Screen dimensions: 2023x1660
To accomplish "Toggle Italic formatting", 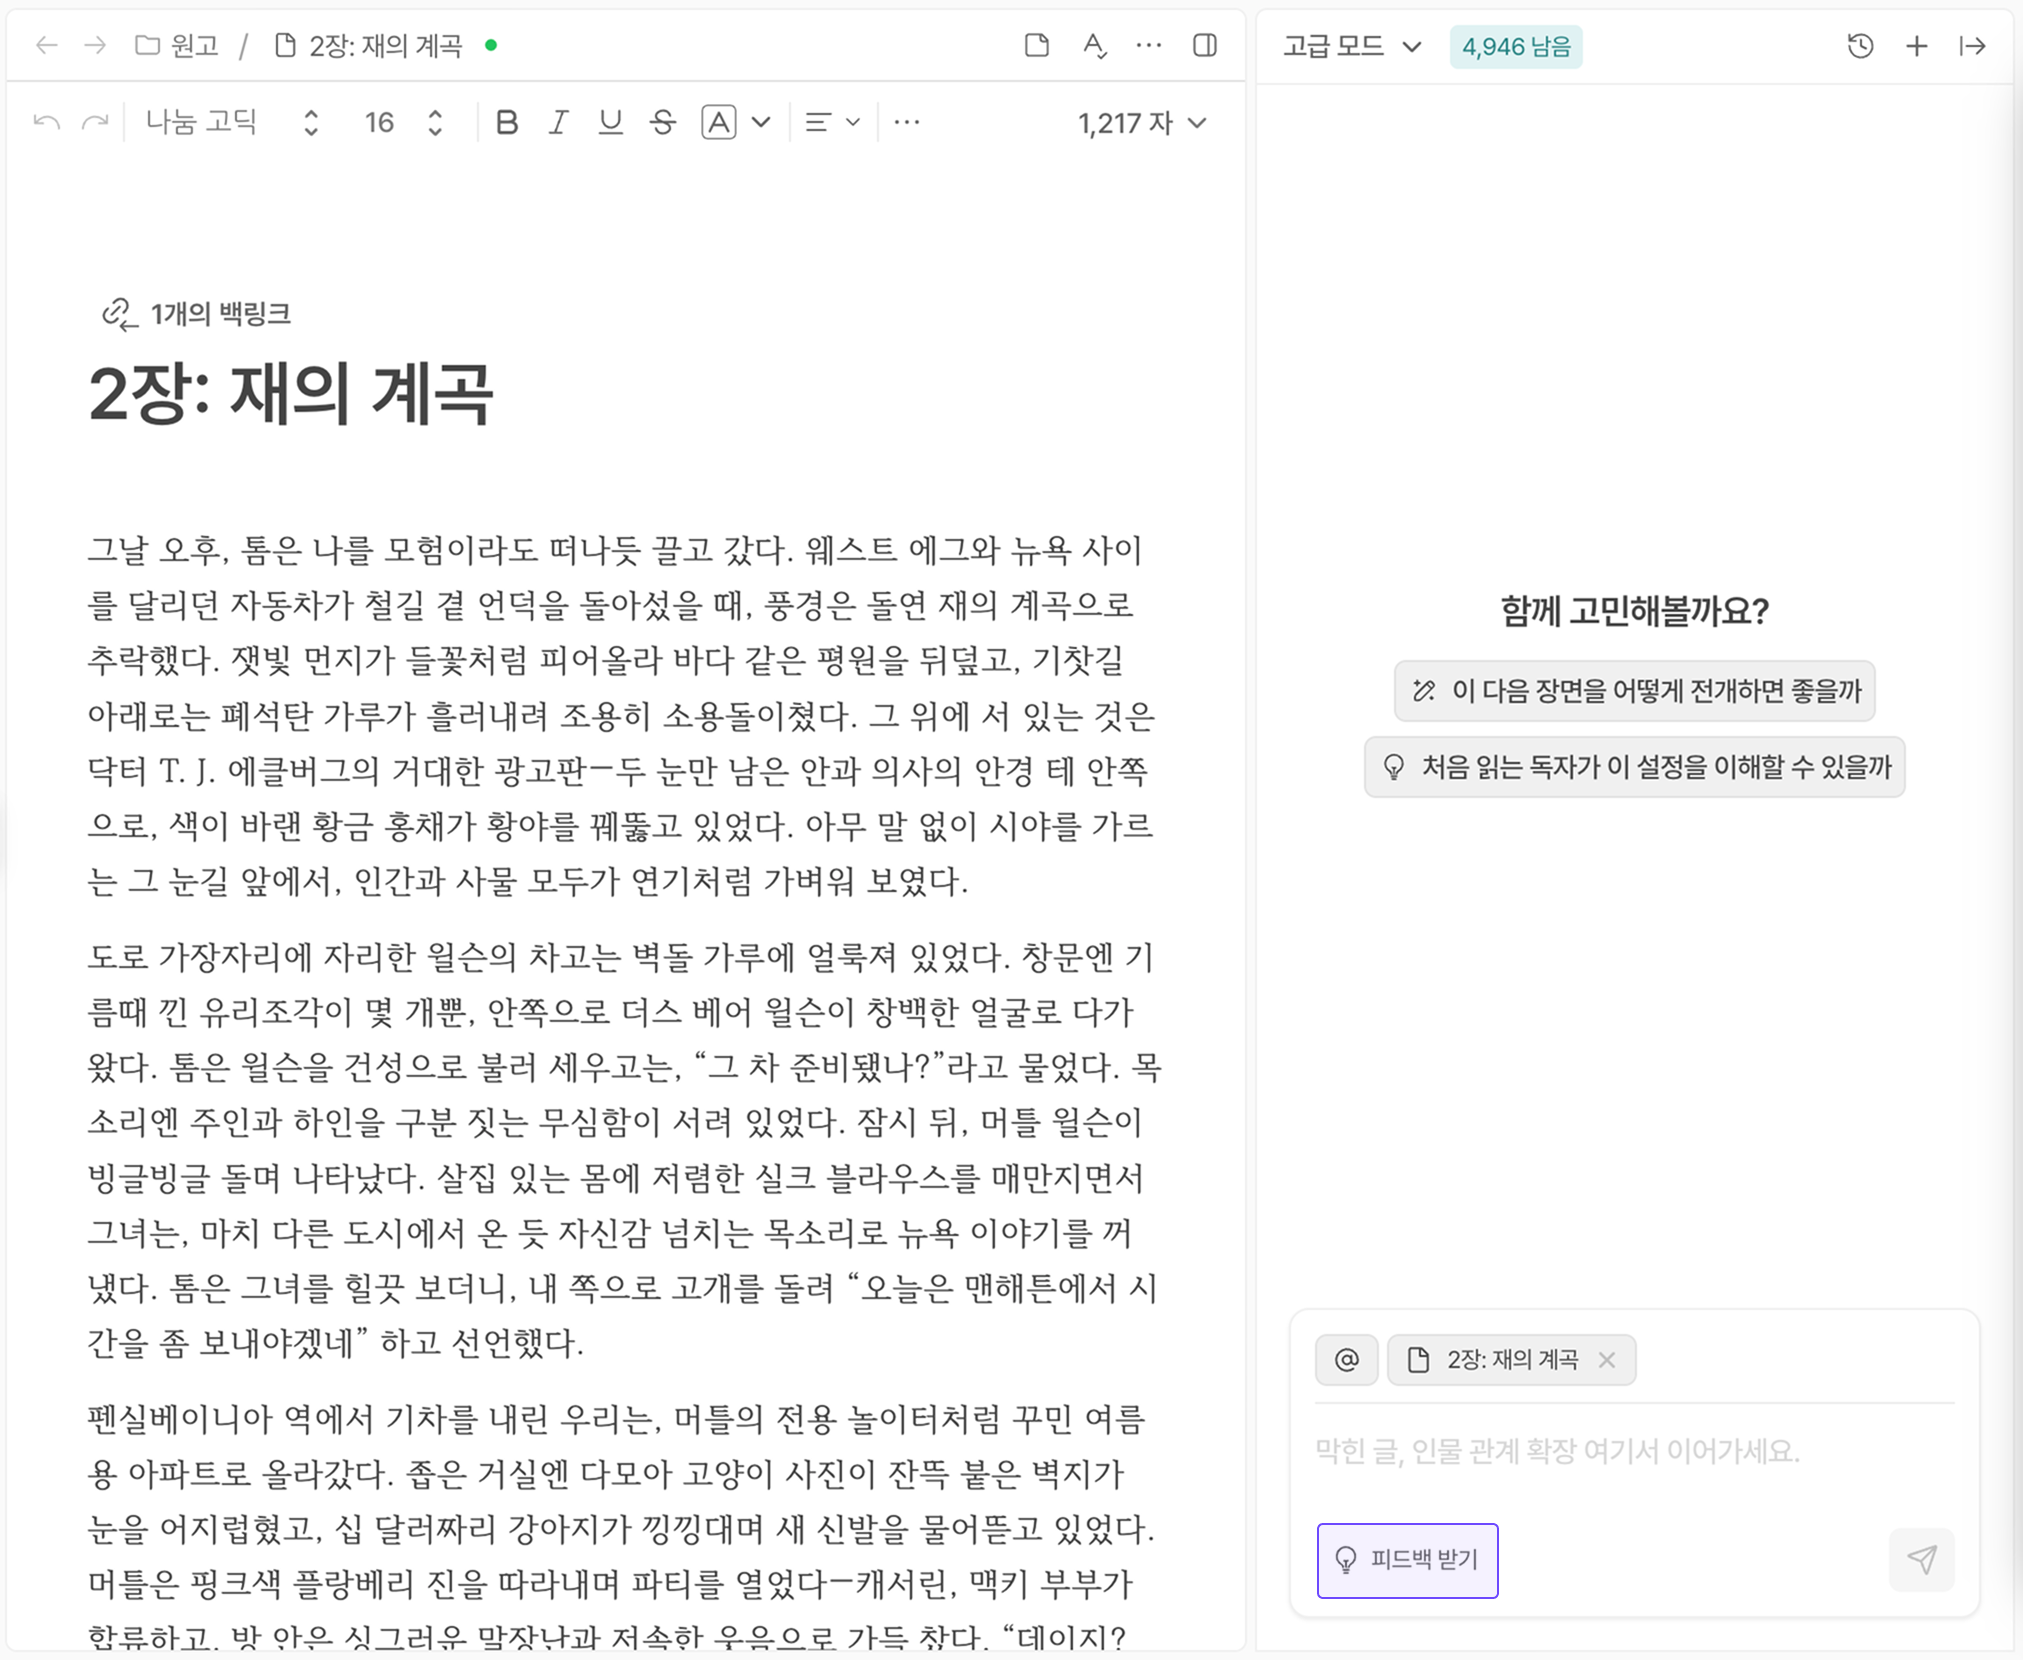I will 558,123.
